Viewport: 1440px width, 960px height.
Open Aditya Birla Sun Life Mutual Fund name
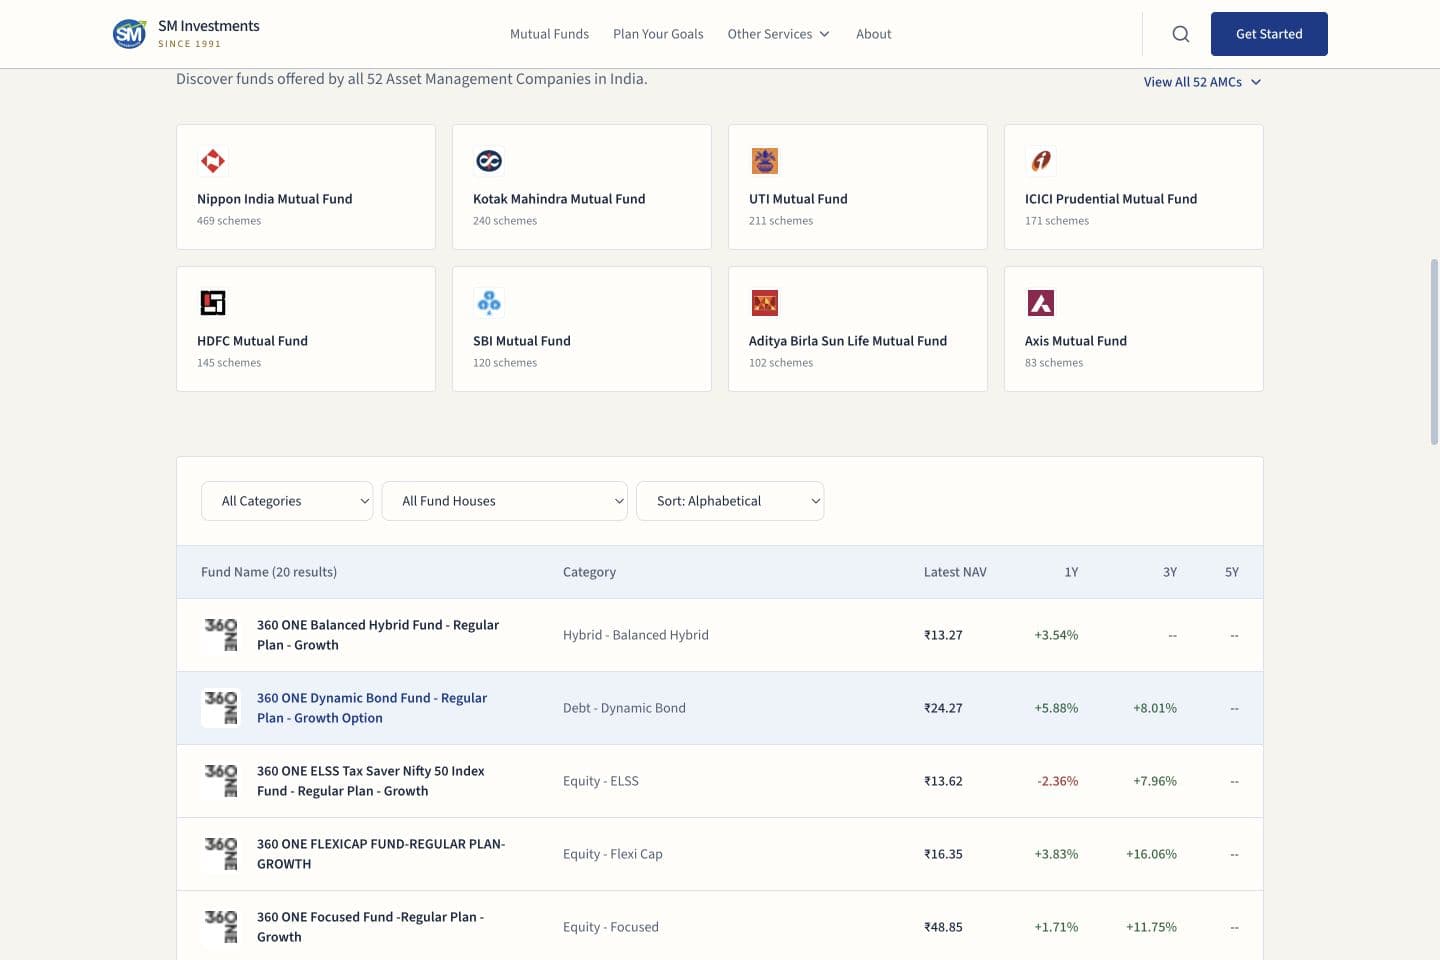click(x=848, y=341)
